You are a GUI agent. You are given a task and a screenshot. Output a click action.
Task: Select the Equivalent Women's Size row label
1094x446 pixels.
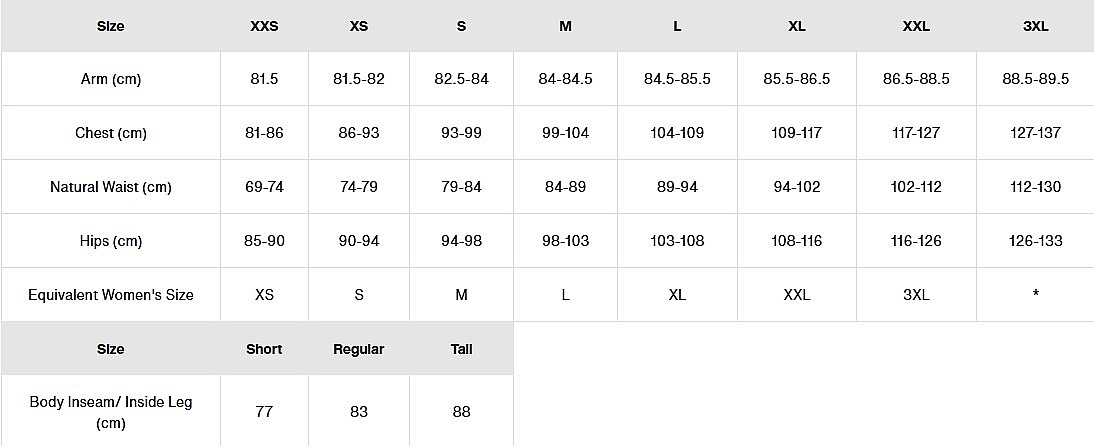111,295
